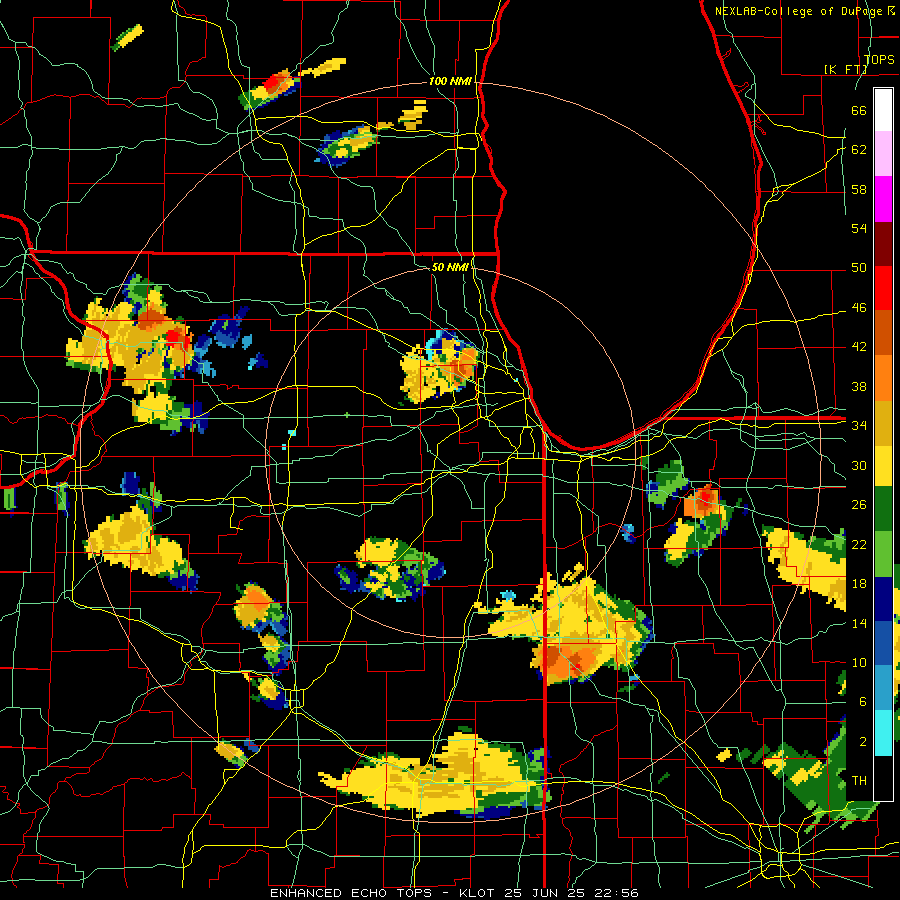This screenshot has height=900, width=900.
Task: Click the black TH legend swatch
Action: (x=883, y=777)
